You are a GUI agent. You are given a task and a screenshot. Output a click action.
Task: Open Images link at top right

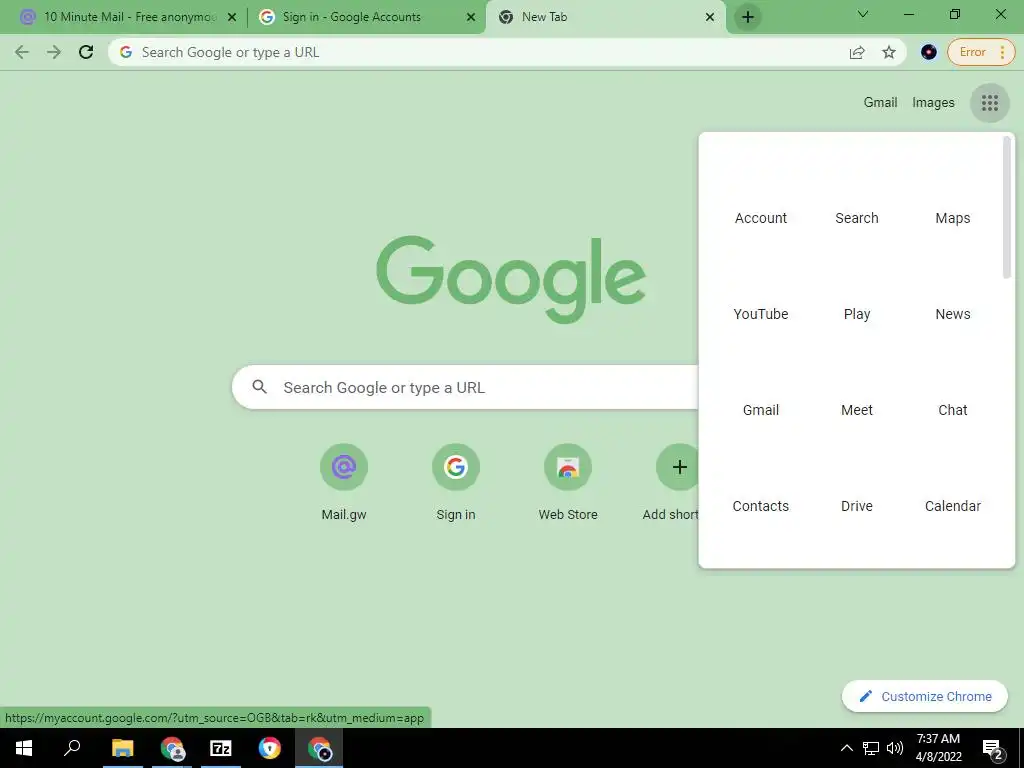(x=933, y=103)
